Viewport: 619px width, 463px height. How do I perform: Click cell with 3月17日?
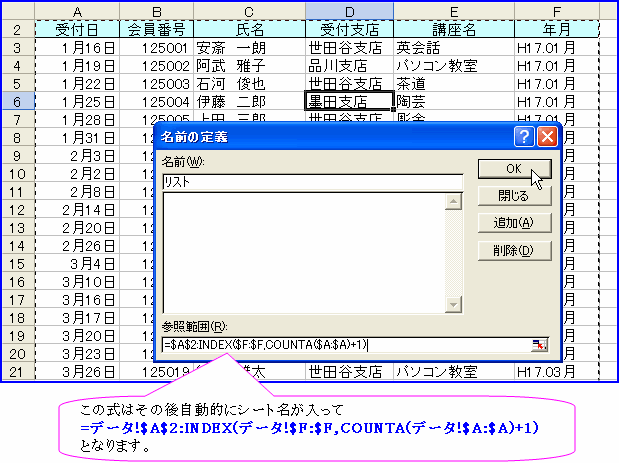click(x=77, y=318)
